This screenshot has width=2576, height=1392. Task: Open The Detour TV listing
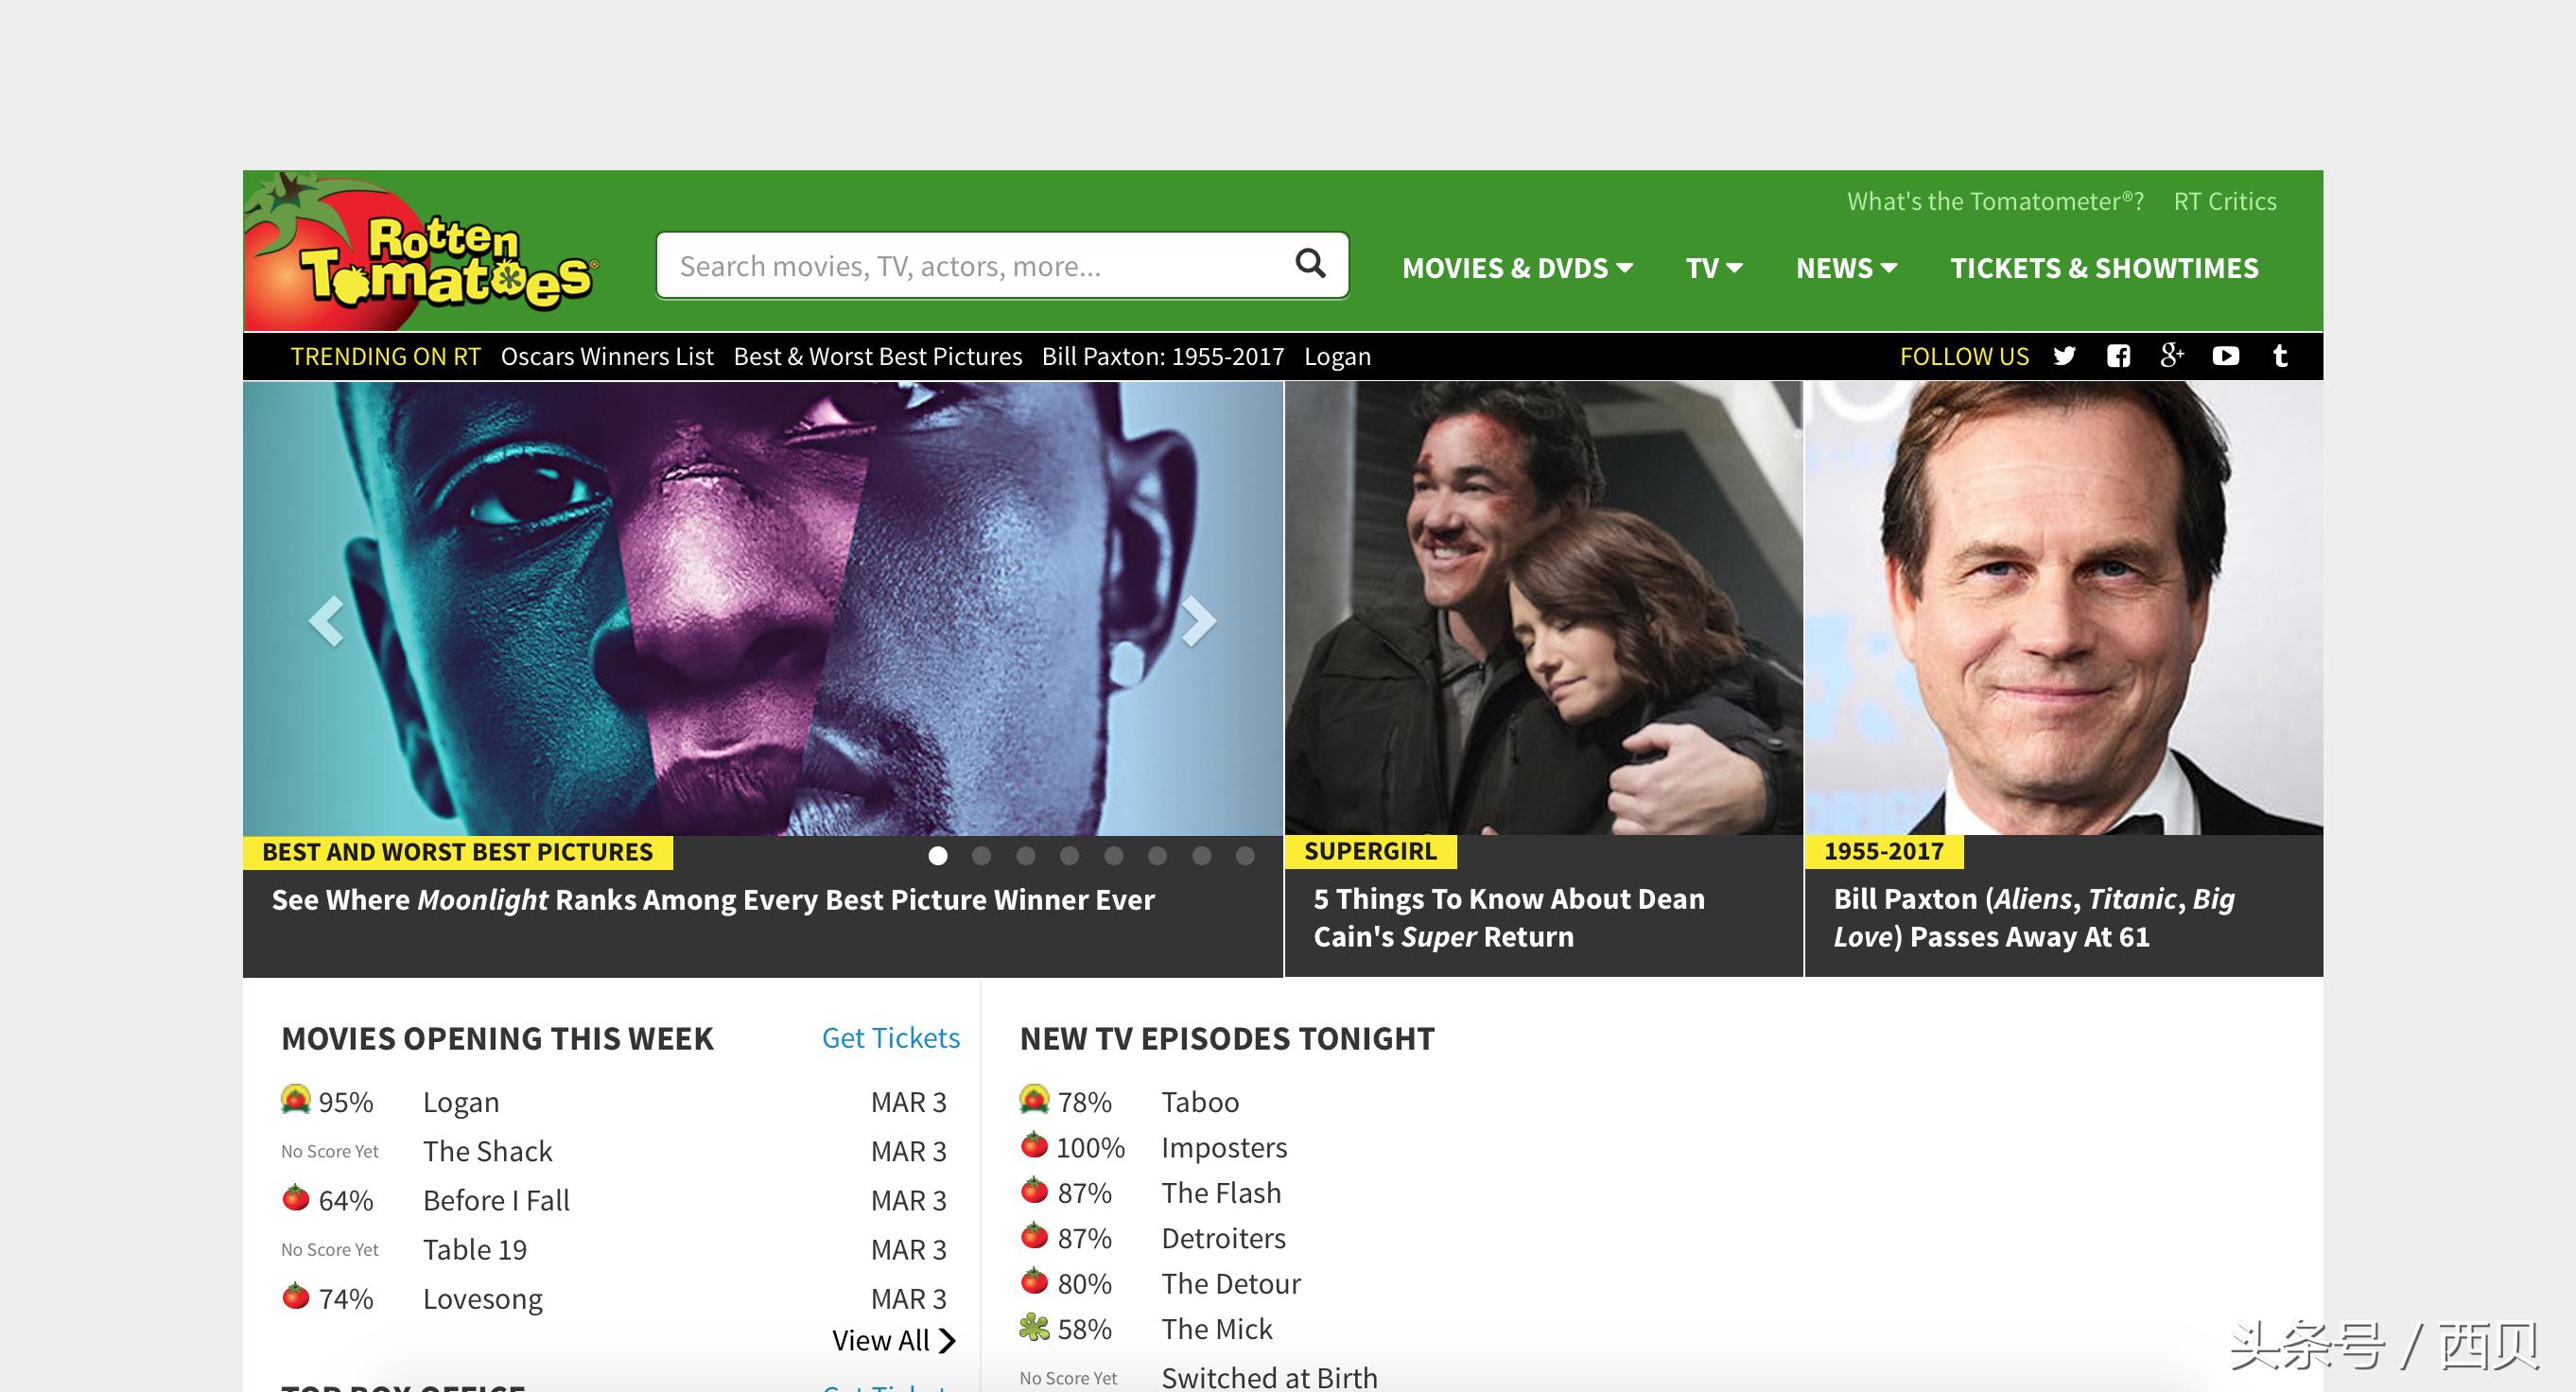[1231, 1284]
